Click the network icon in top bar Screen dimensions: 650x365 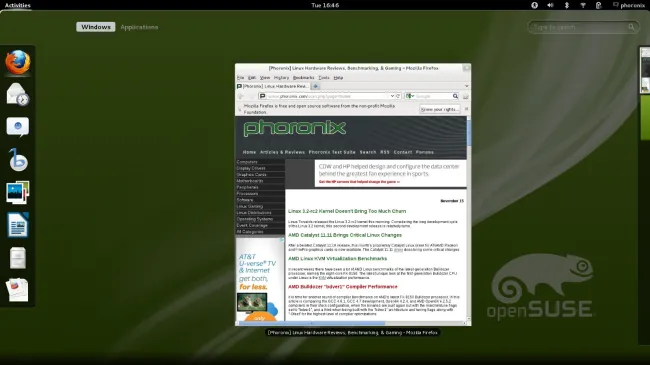coord(583,5)
